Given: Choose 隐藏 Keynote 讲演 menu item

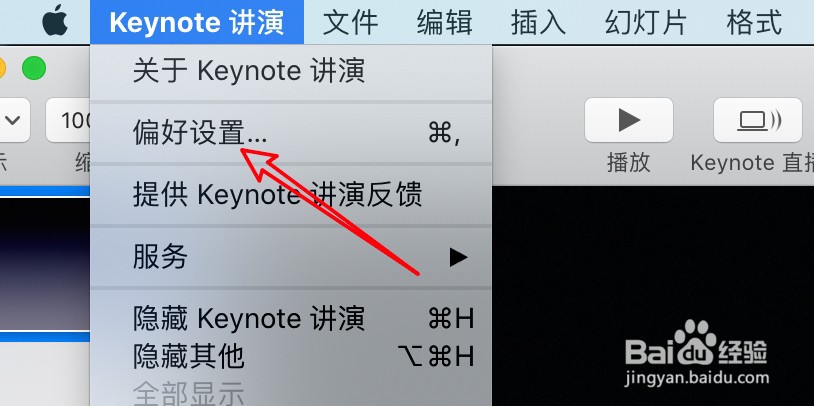Looking at the screenshot, I should click(x=291, y=319).
